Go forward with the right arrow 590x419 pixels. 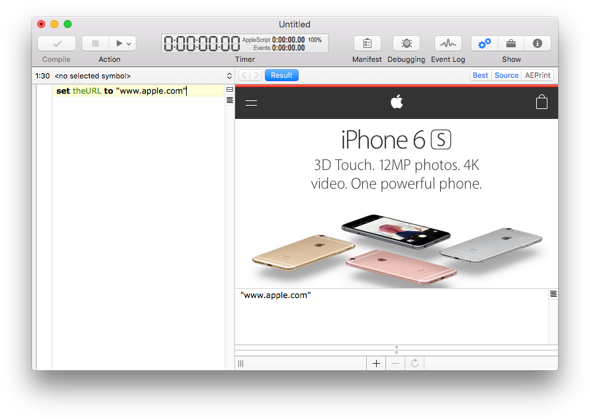click(256, 75)
